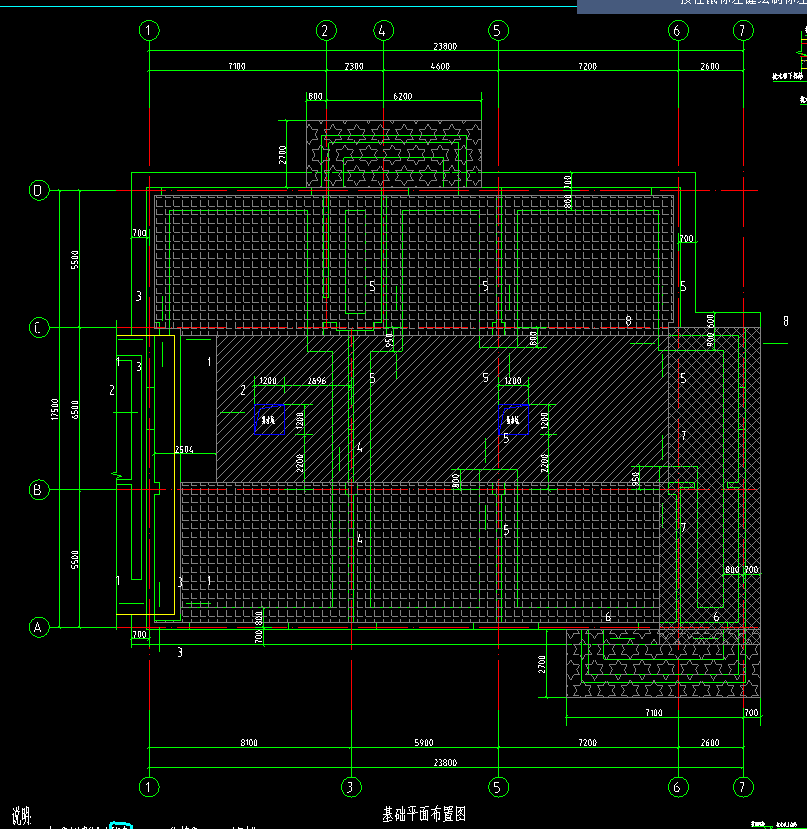Click the blue tooltip bar at top-right
Screen dimensions: 807x829
tap(692, 6)
